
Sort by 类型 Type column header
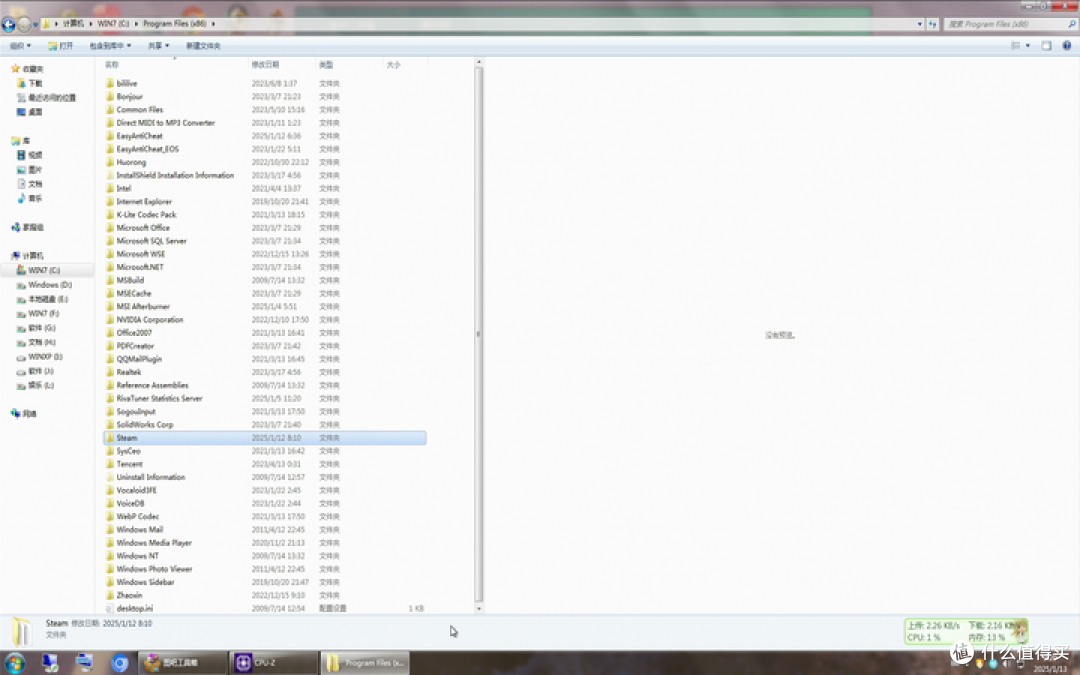pos(326,65)
